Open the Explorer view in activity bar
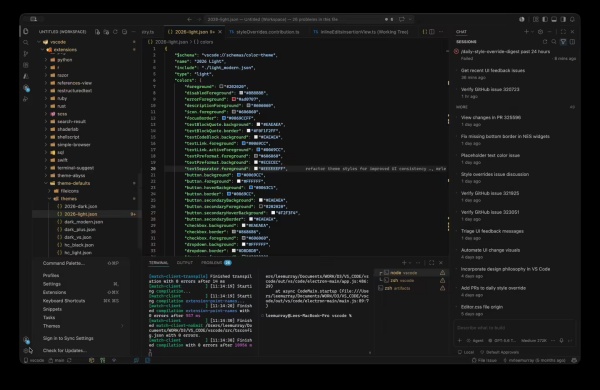600x390 pixels. click(x=26, y=32)
